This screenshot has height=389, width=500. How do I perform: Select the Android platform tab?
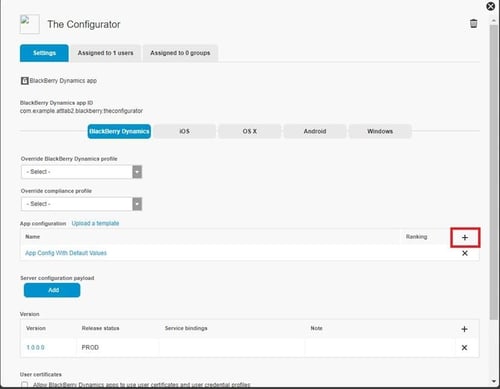[315, 131]
